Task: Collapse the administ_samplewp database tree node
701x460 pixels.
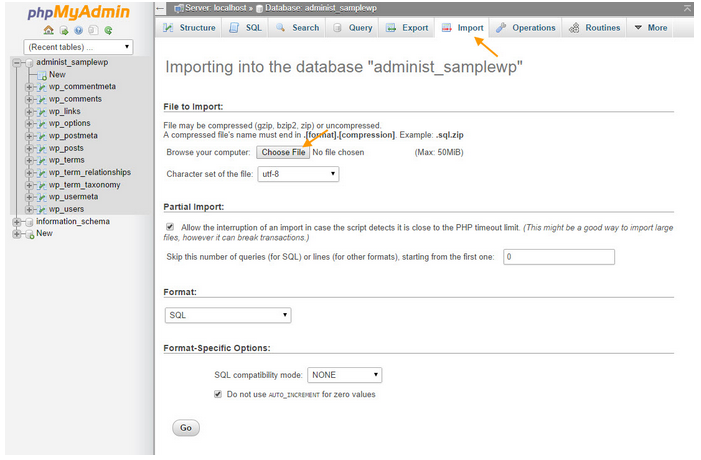Action: point(17,63)
